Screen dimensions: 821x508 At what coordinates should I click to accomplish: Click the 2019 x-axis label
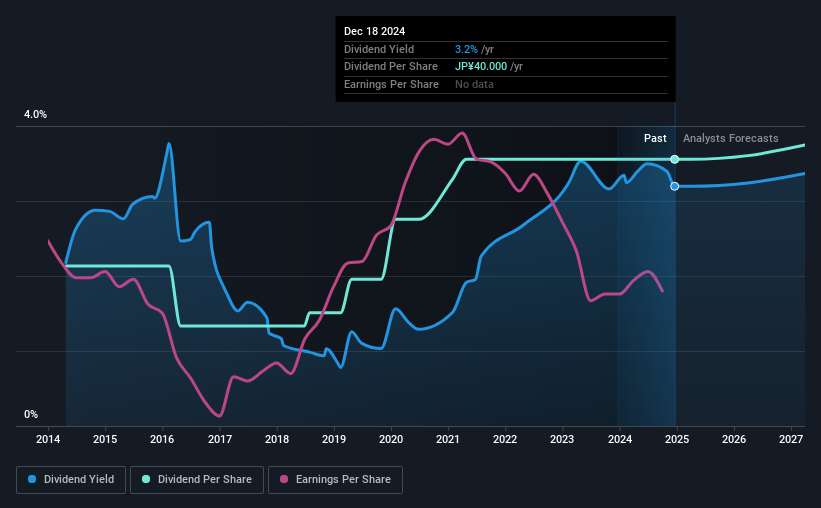(x=334, y=439)
